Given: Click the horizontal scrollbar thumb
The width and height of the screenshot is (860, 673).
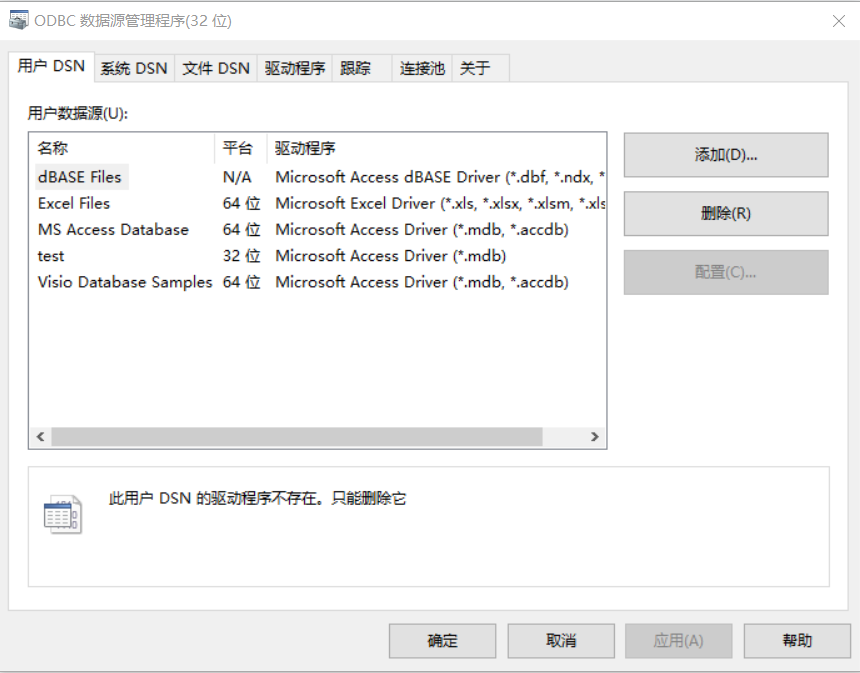Looking at the screenshot, I should click(x=297, y=437).
